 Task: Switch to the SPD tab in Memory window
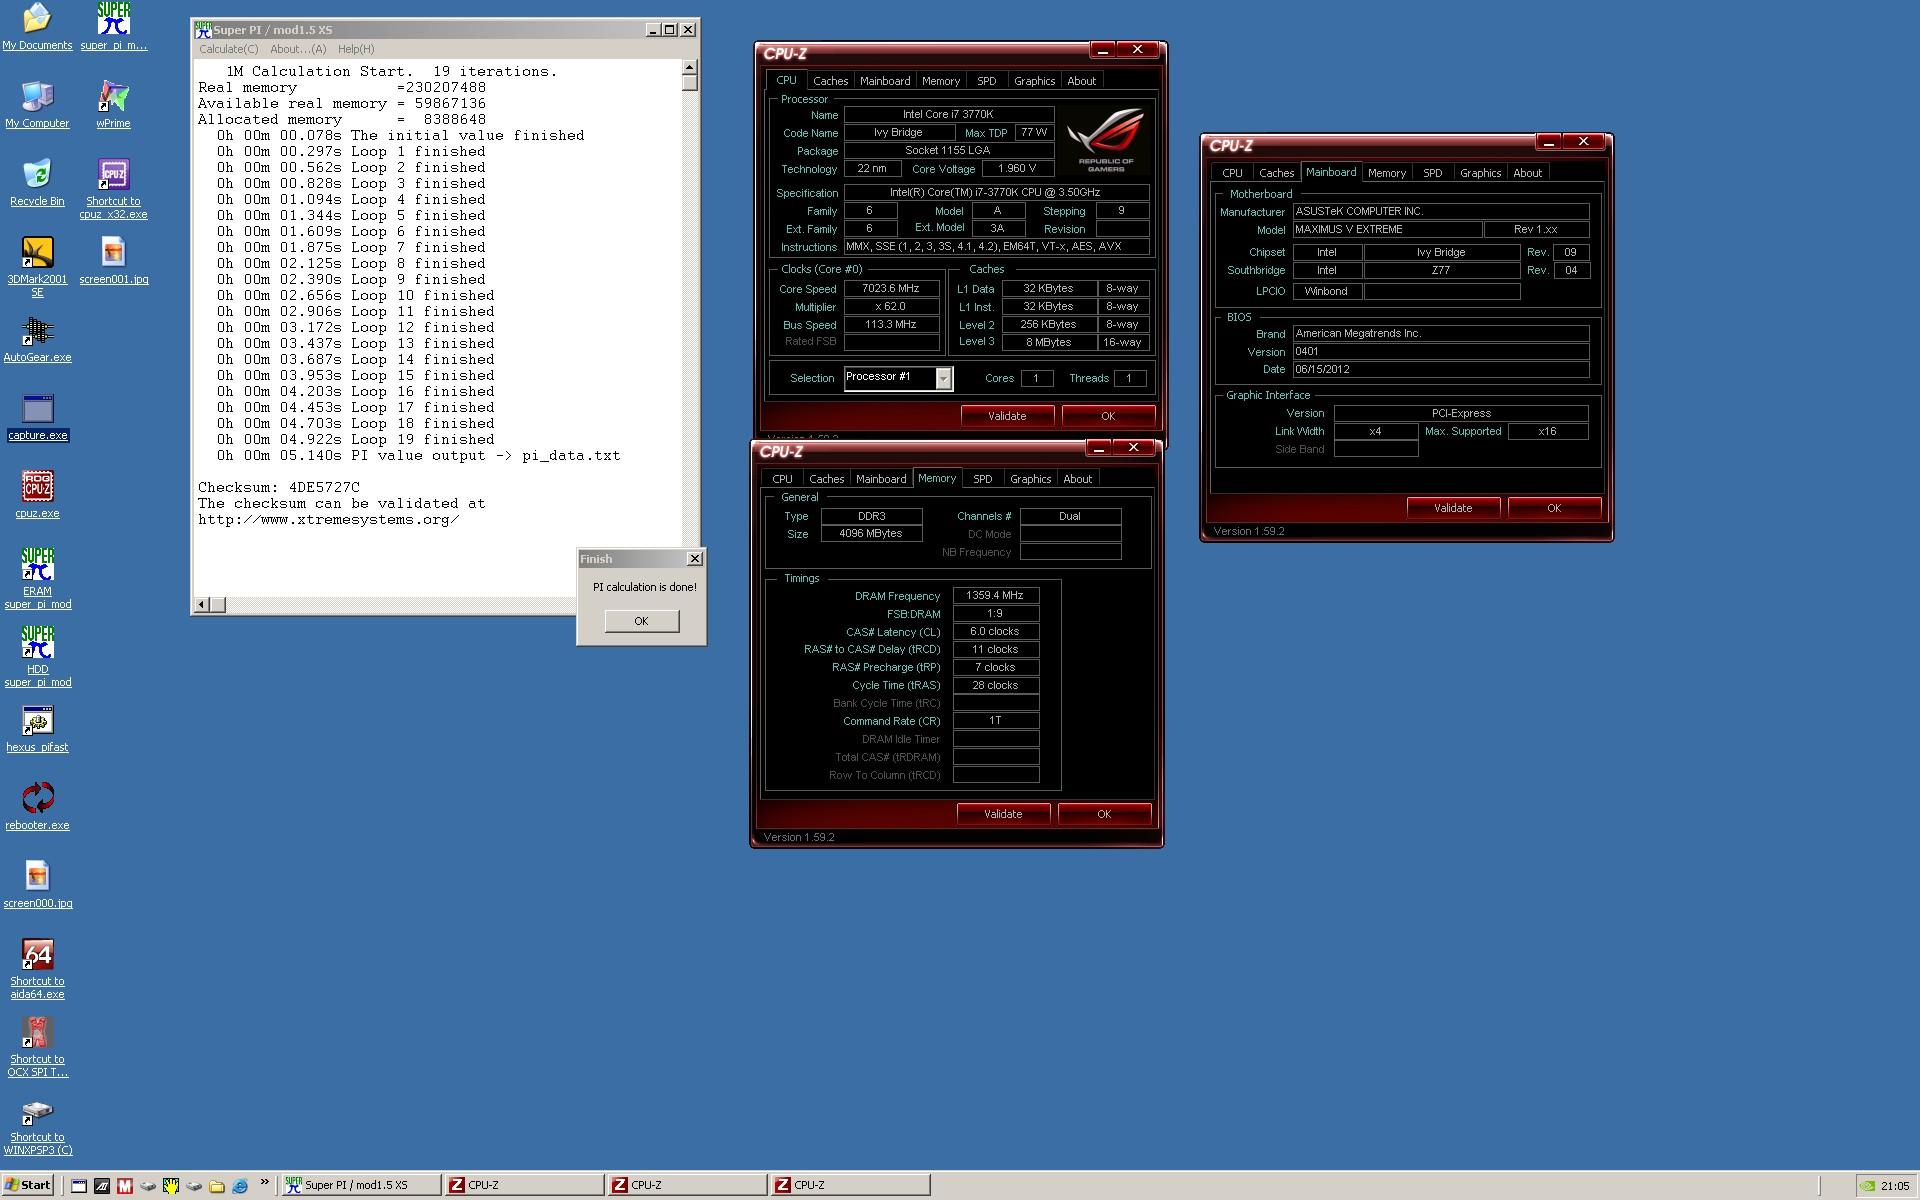coord(982,479)
